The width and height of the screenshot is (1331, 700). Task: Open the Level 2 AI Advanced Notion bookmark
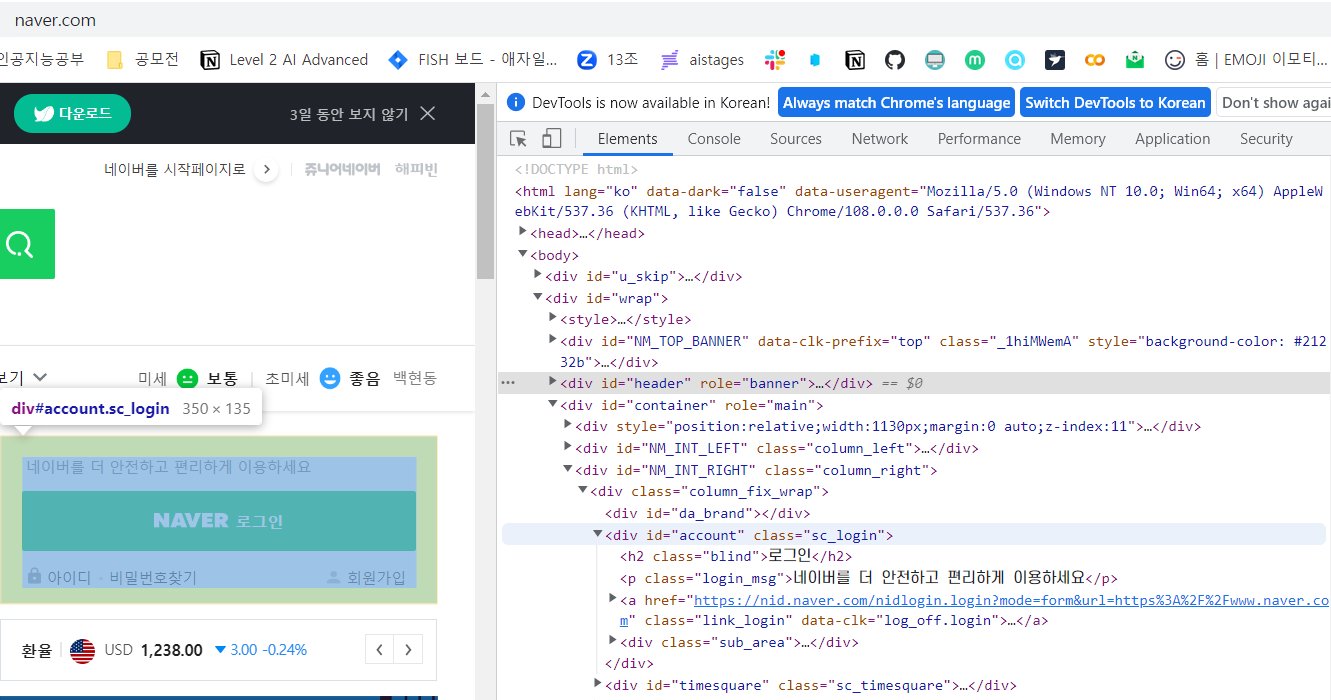[284, 60]
